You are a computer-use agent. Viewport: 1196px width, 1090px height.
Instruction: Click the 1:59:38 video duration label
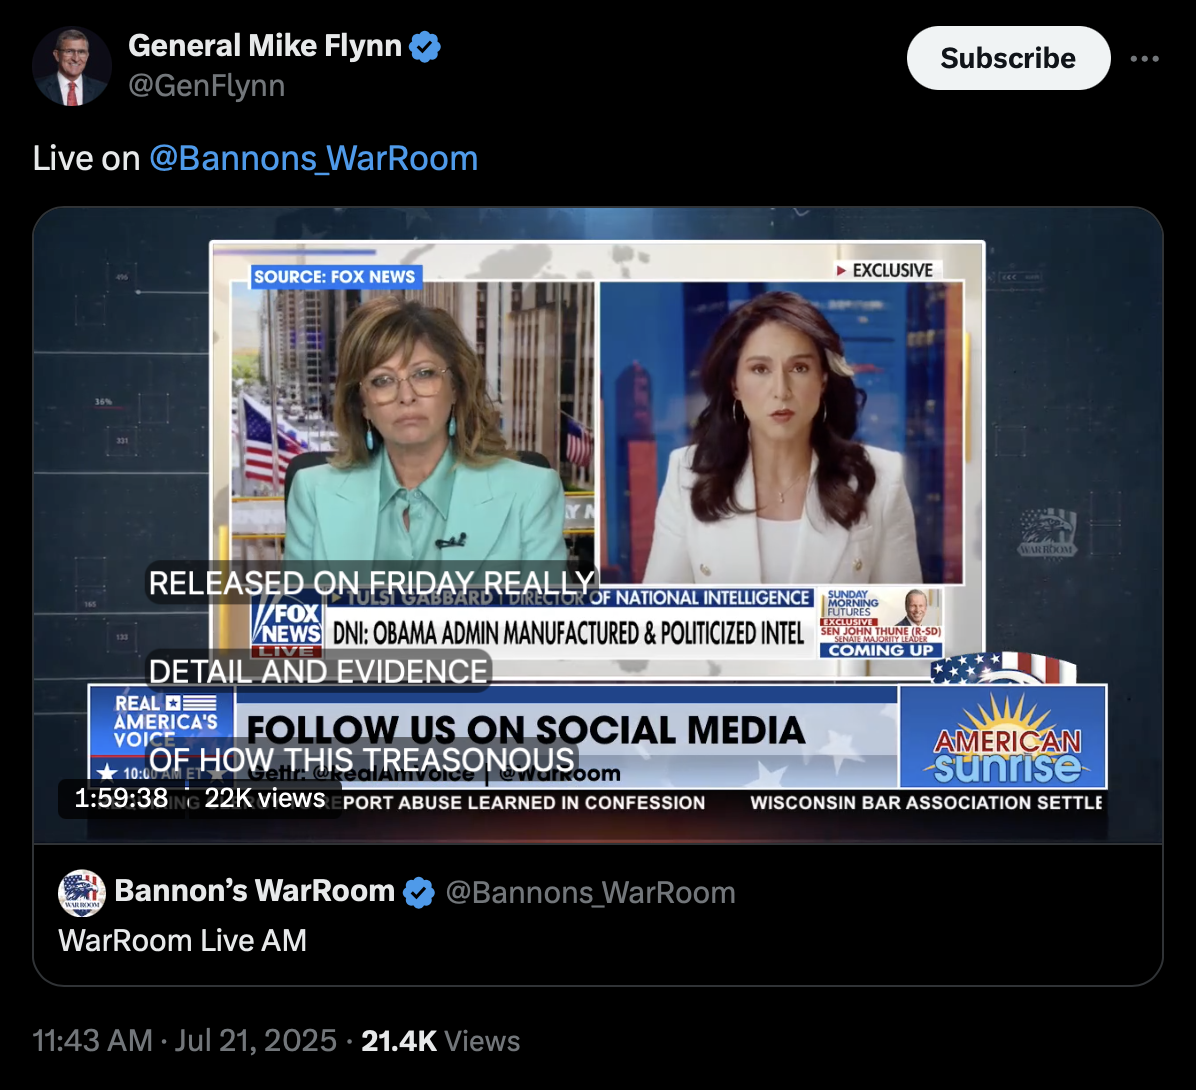(x=121, y=798)
